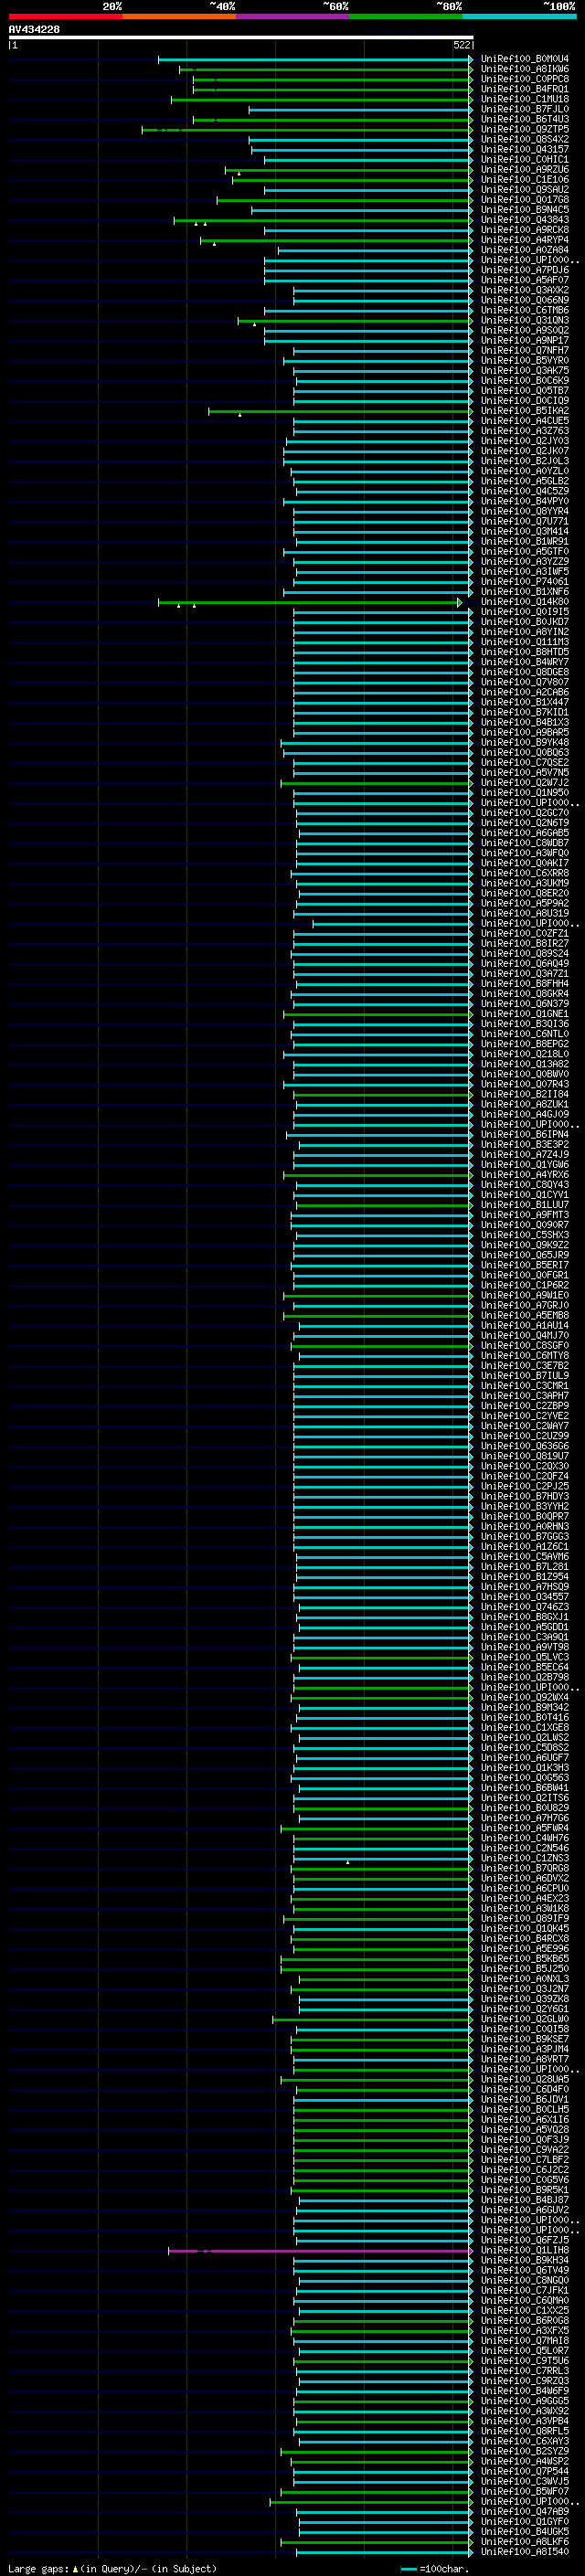Select hit label UniRef100_Q89S24
Screen dimensions: 585x2576
(x=525, y=953)
